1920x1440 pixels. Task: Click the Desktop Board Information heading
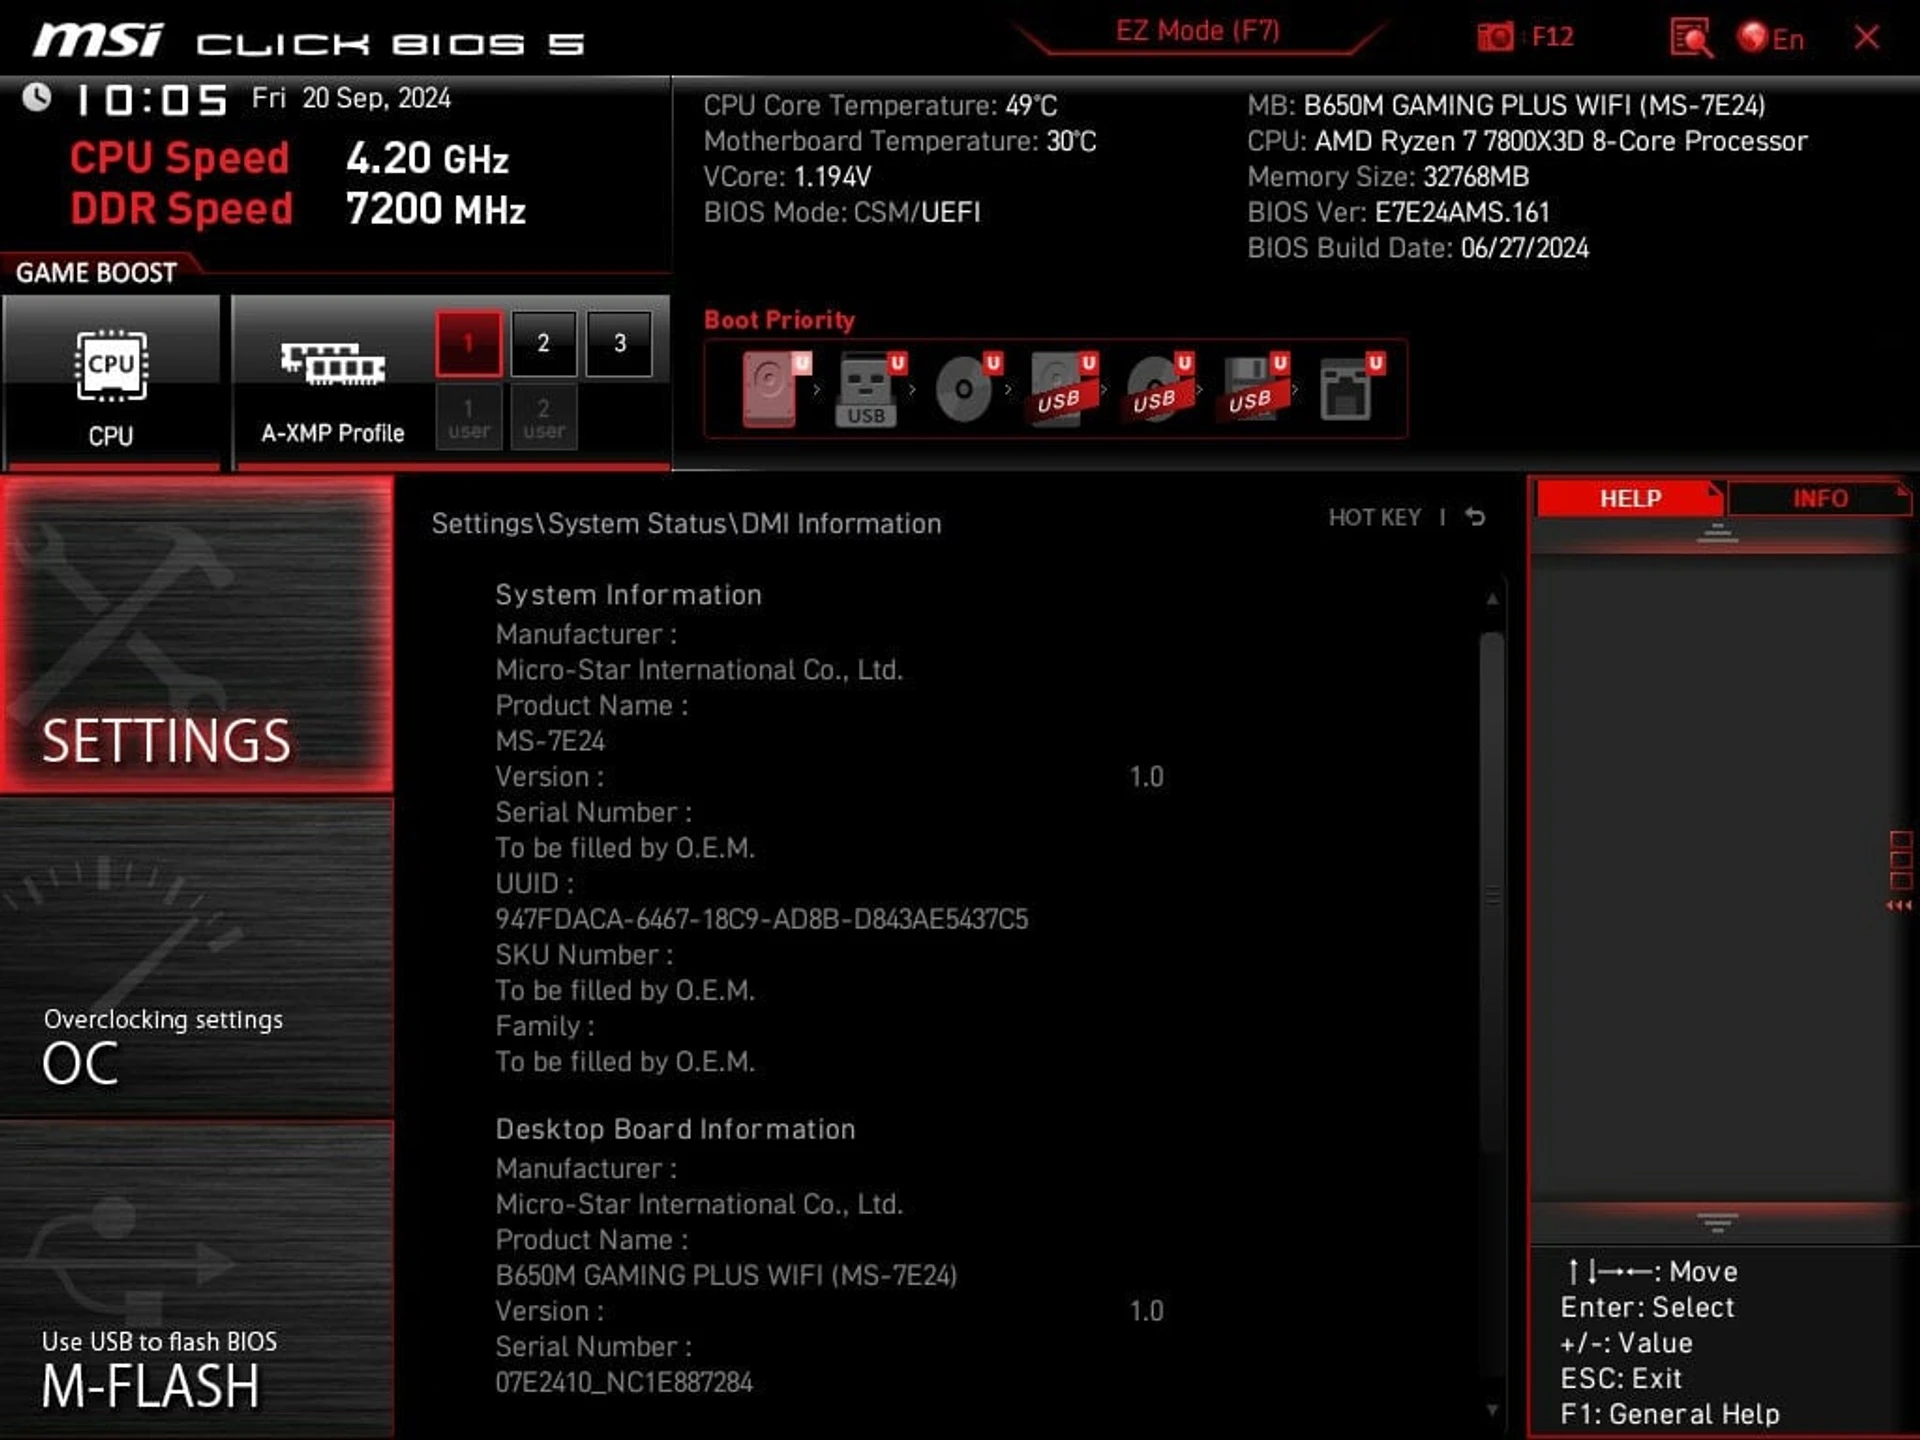(x=675, y=1129)
